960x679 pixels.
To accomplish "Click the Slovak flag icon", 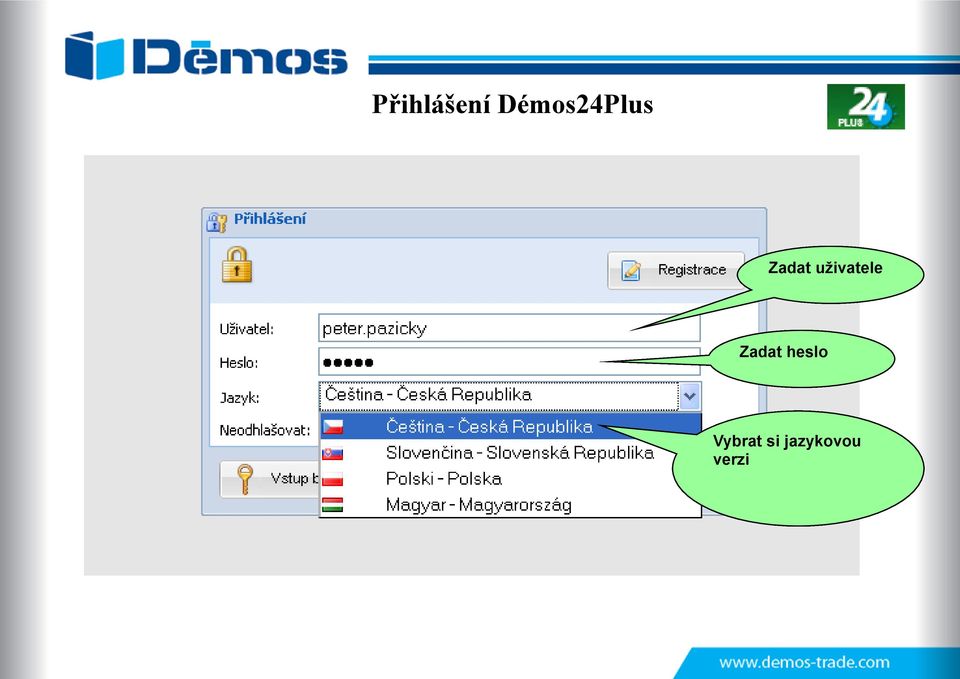I will (332, 453).
